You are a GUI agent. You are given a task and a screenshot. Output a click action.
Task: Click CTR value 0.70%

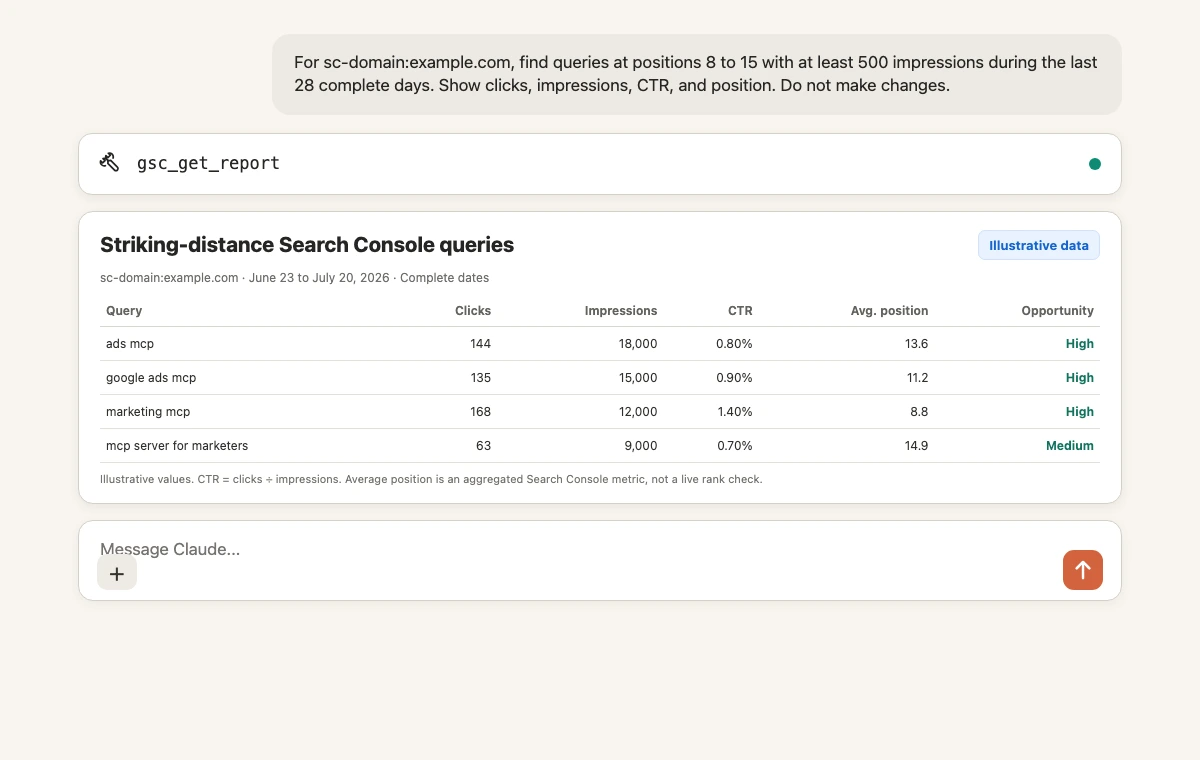click(x=734, y=446)
